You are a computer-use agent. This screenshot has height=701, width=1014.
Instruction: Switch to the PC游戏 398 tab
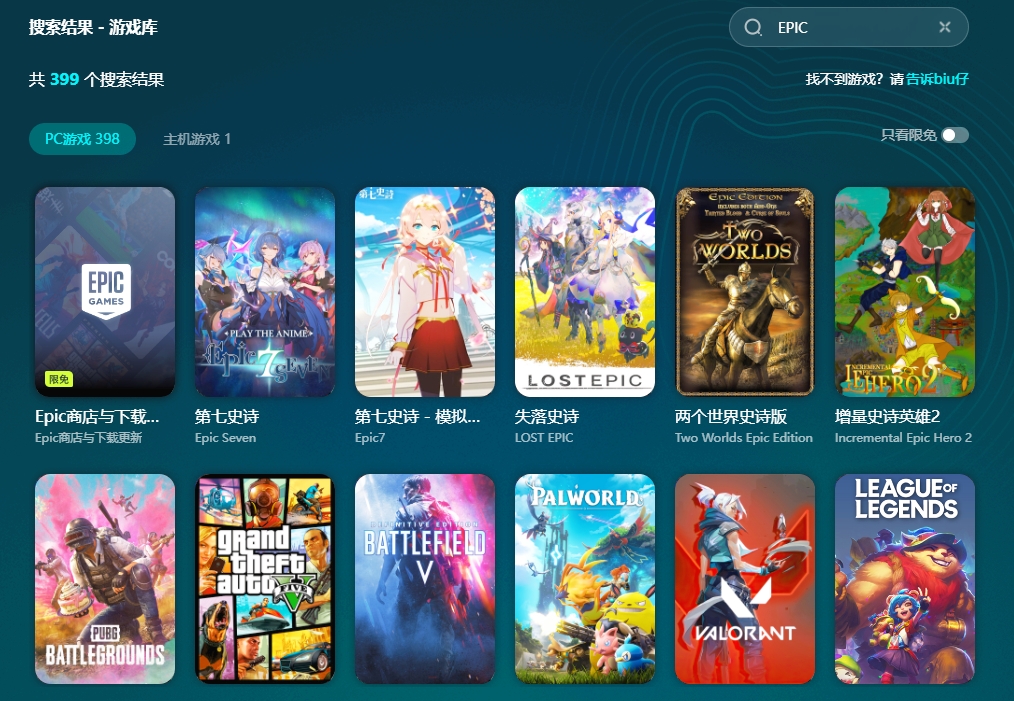(82, 139)
